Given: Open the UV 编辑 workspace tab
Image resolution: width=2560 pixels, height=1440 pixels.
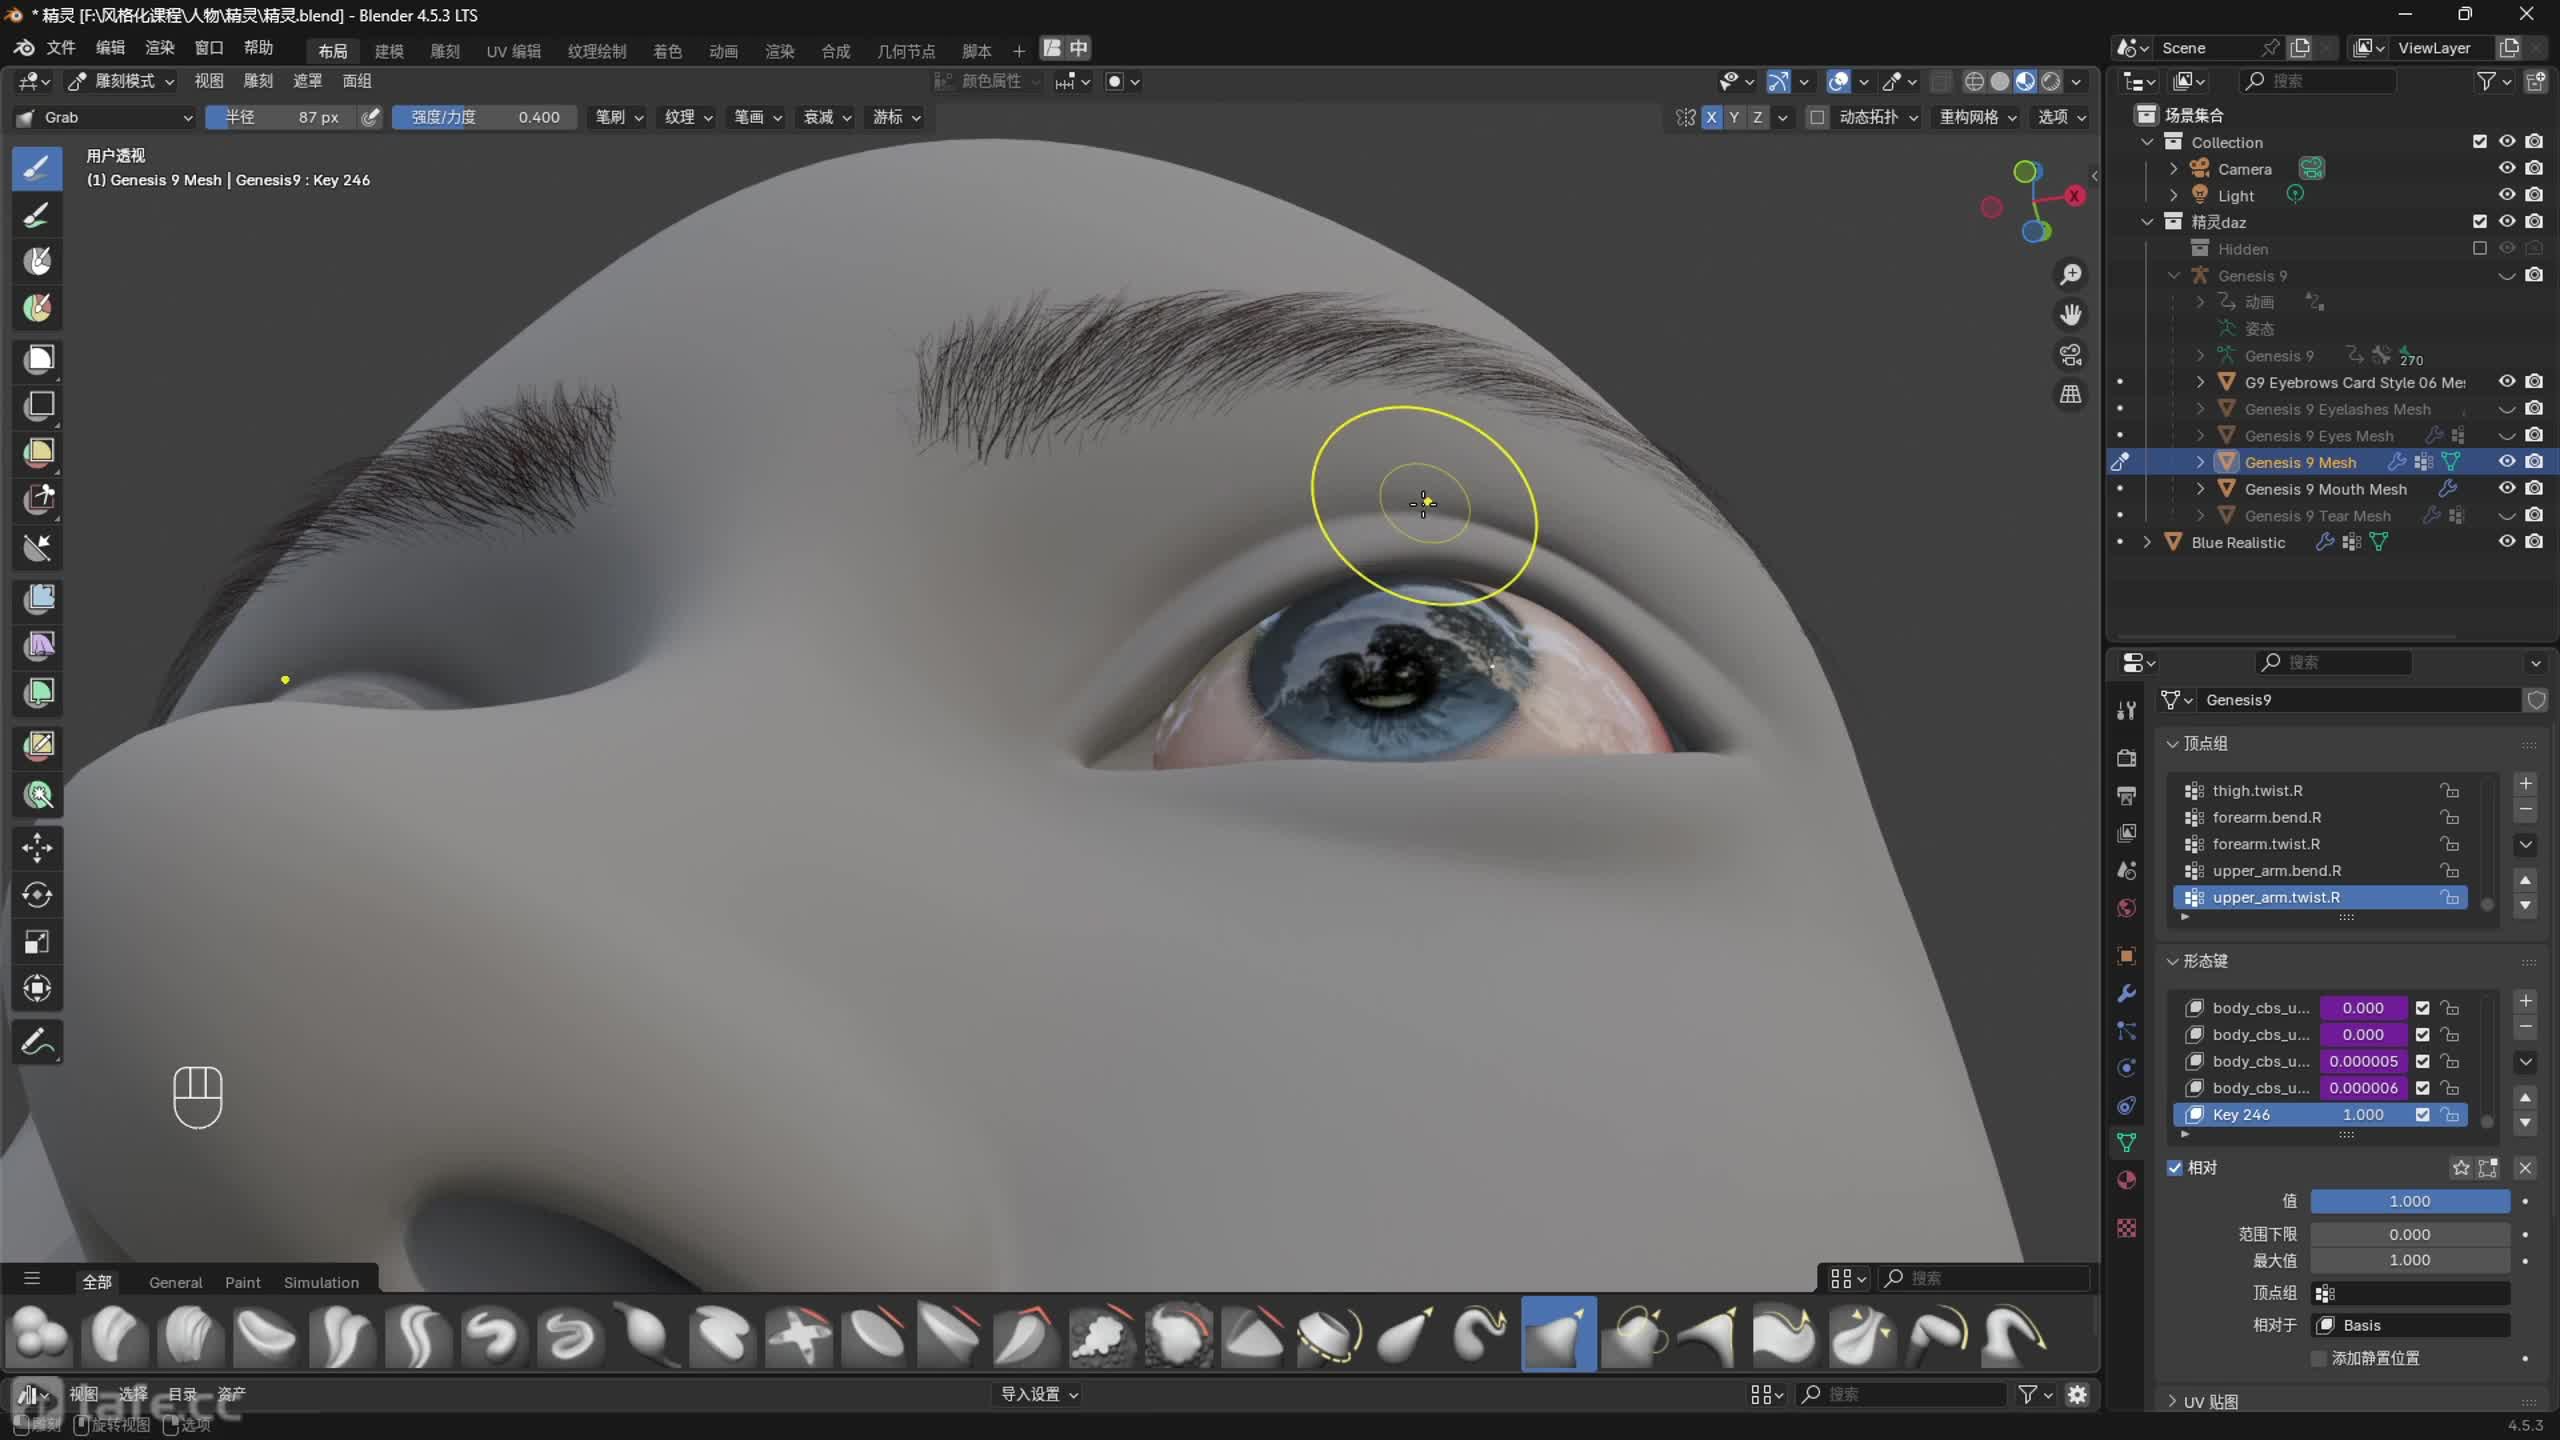Looking at the screenshot, I should pos(513,51).
